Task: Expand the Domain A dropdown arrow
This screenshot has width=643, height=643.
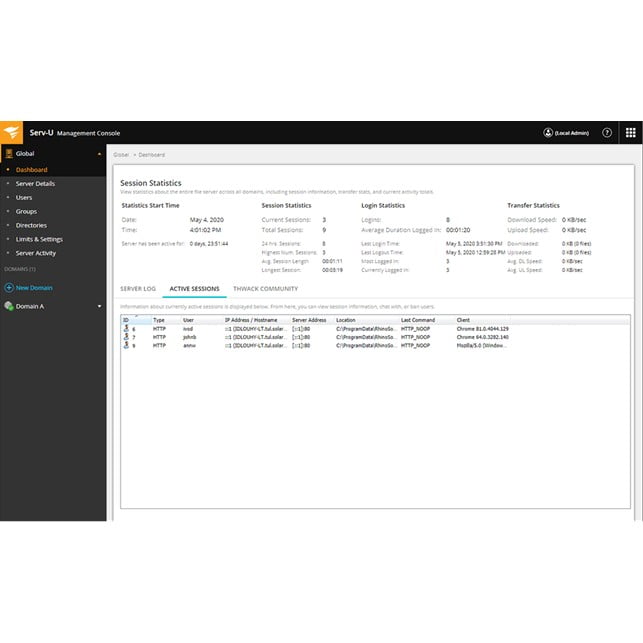Action: click(99, 306)
